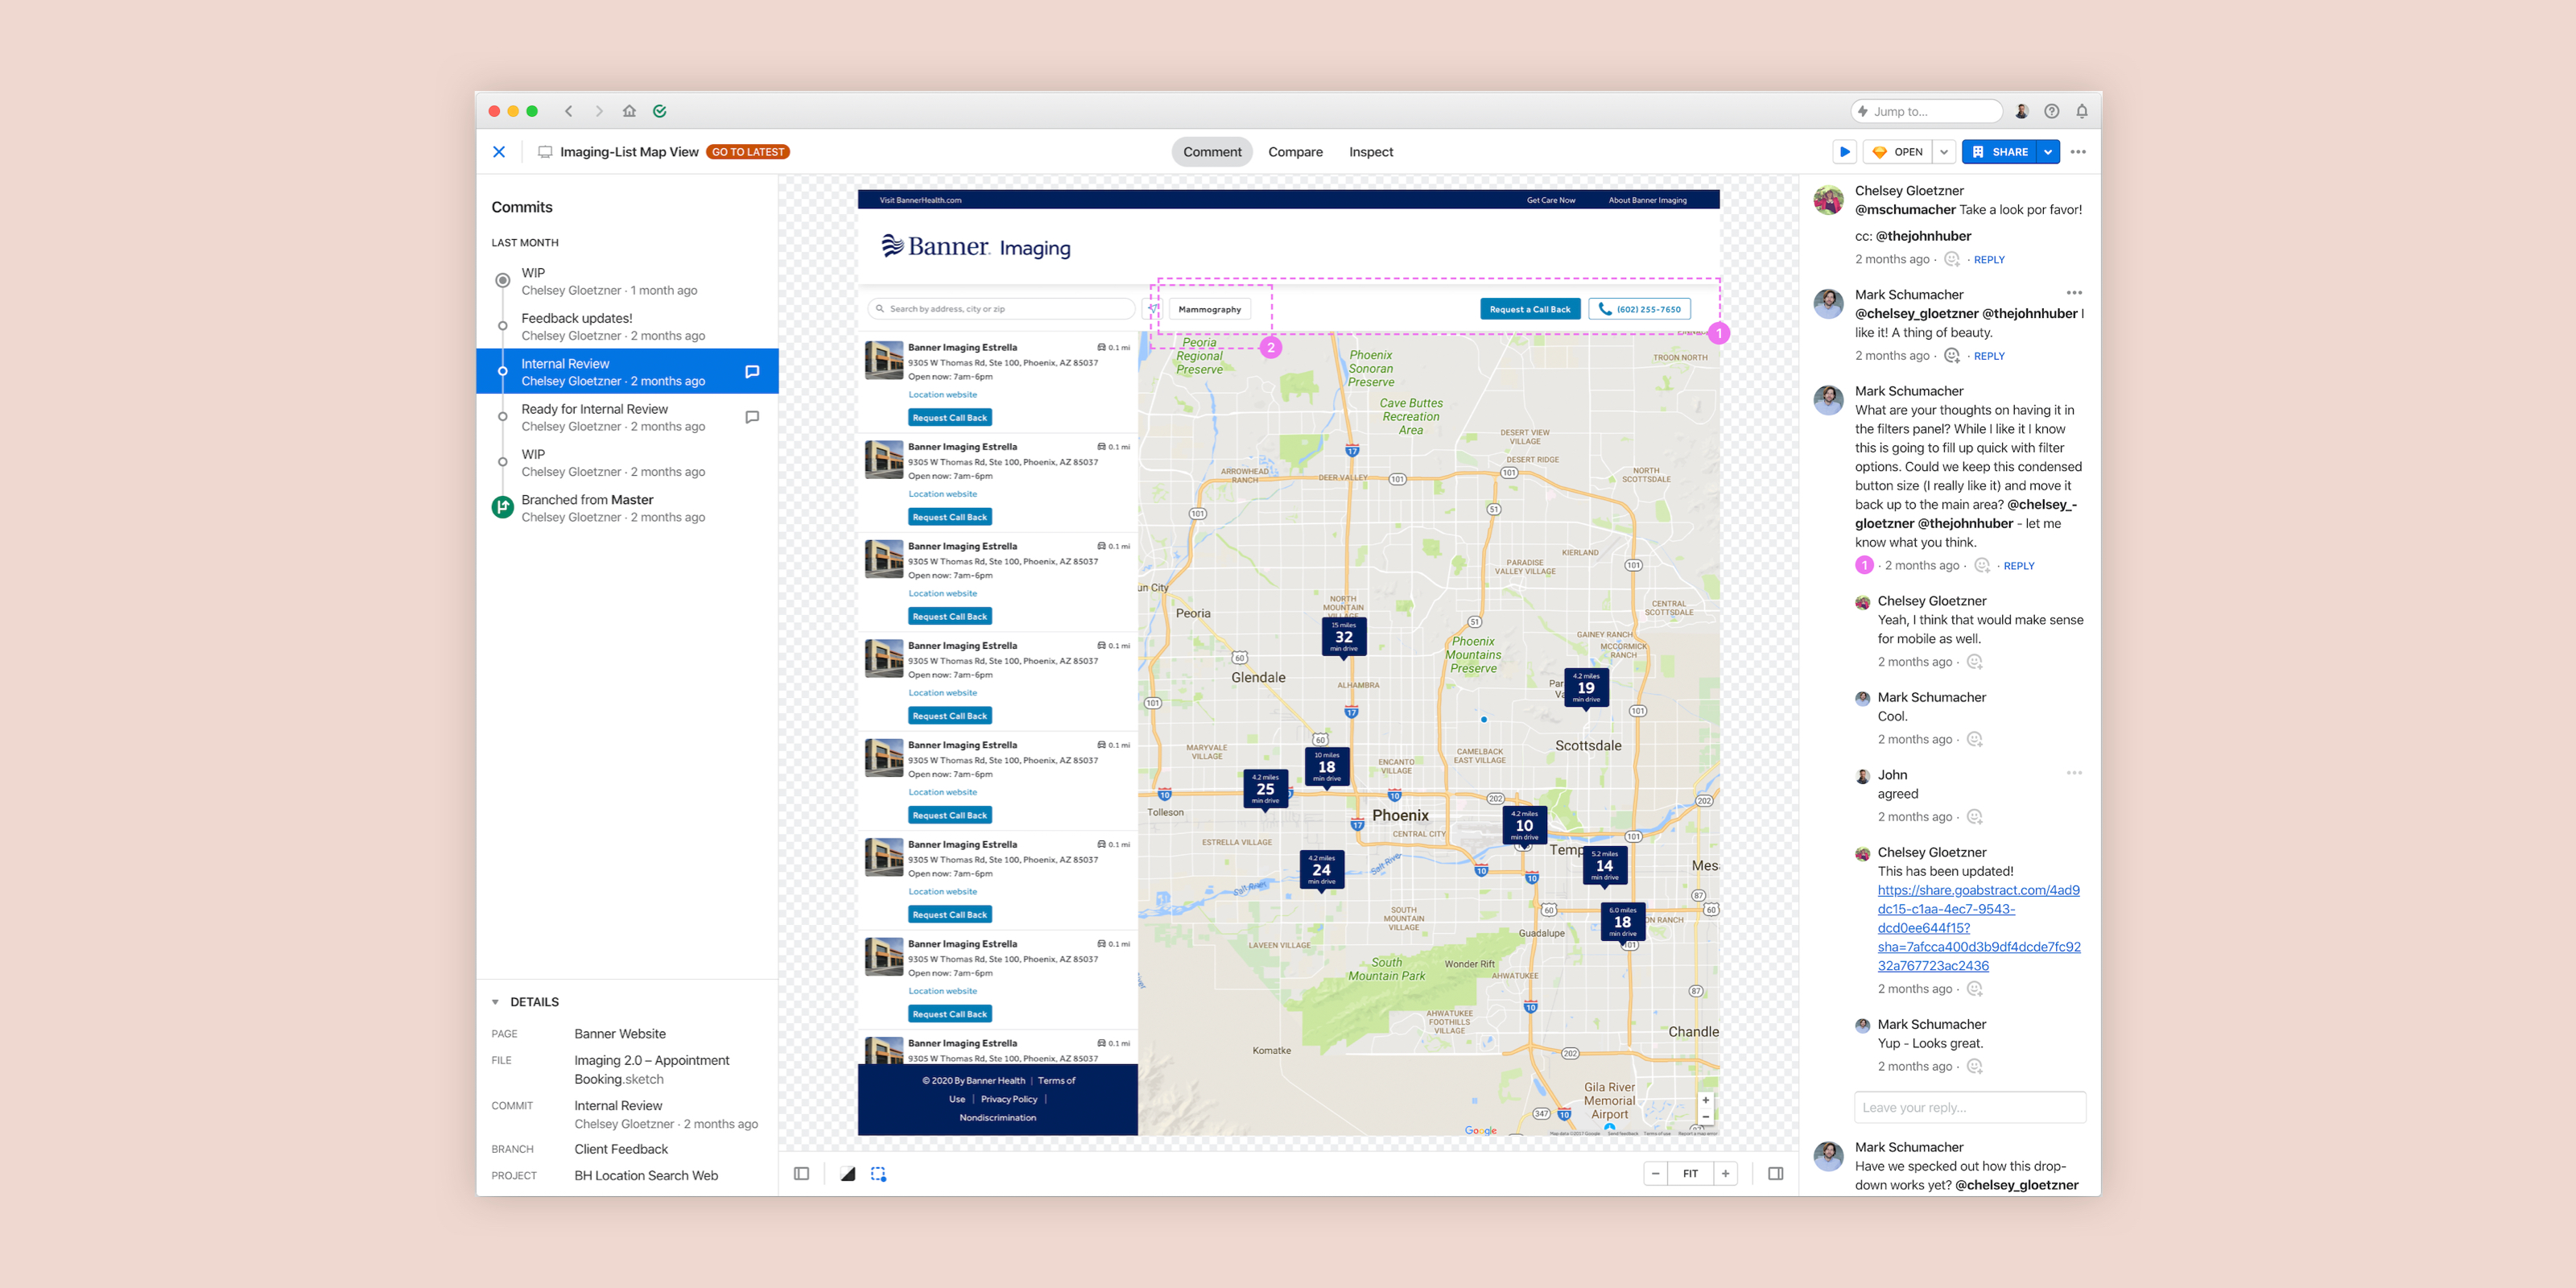Add reaction to Mark's 'thing of beauty' comment
2576x1288 pixels.
coord(1951,355)
